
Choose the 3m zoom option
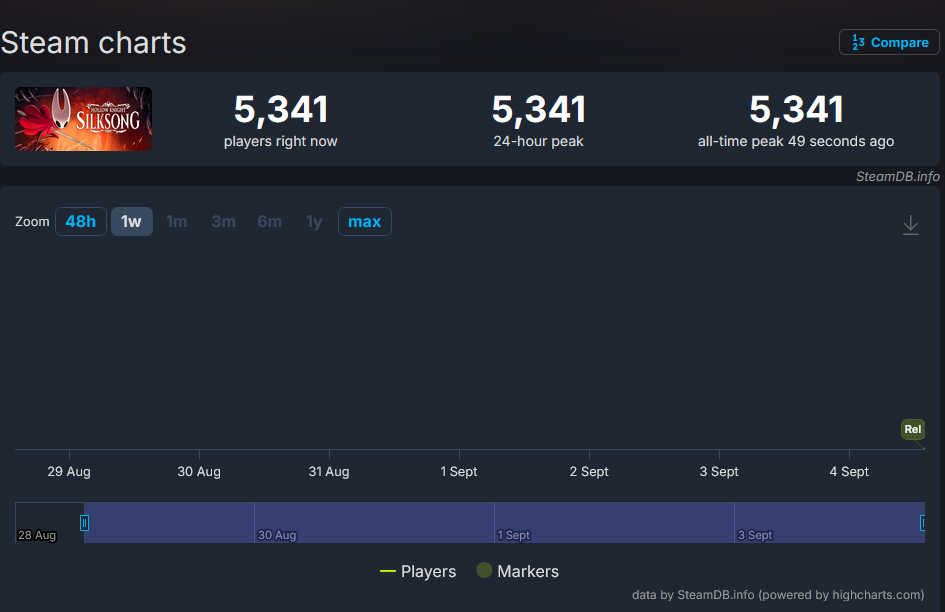coord(224,221)
